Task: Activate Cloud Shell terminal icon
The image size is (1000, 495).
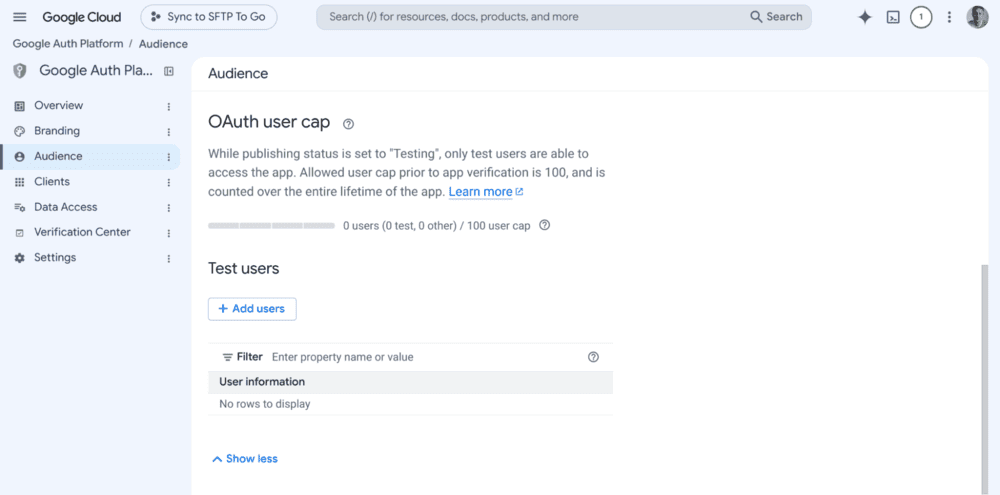Action: click(x=893, y=17)
